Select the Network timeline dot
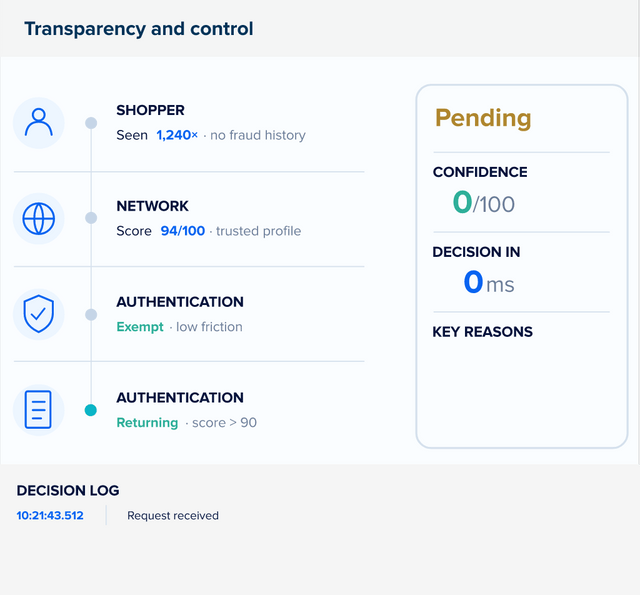640x595 pixels. pos(91,218)
